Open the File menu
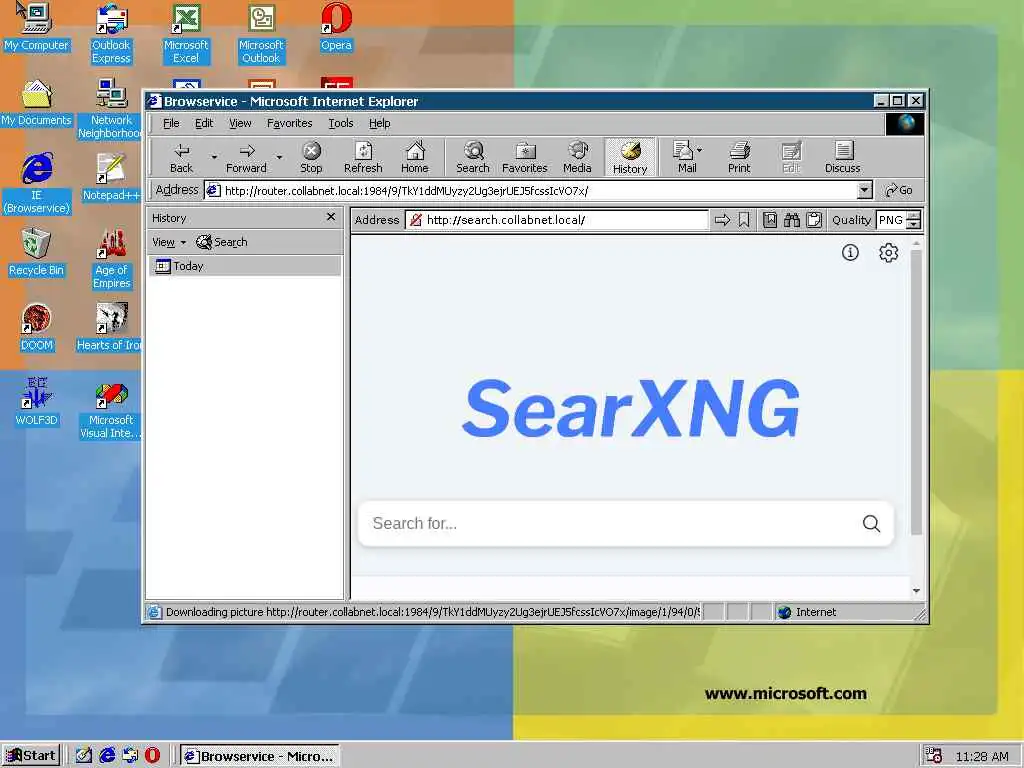The height and width of the screenshot is (768, 1024). pos(171,123)
